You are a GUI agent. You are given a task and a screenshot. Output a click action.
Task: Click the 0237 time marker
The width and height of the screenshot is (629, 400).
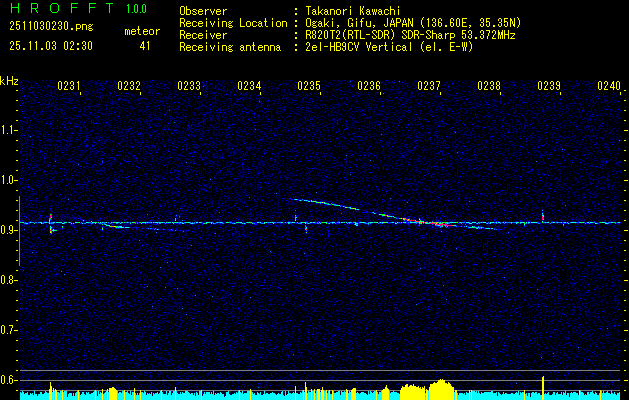(x=429, y=87)
